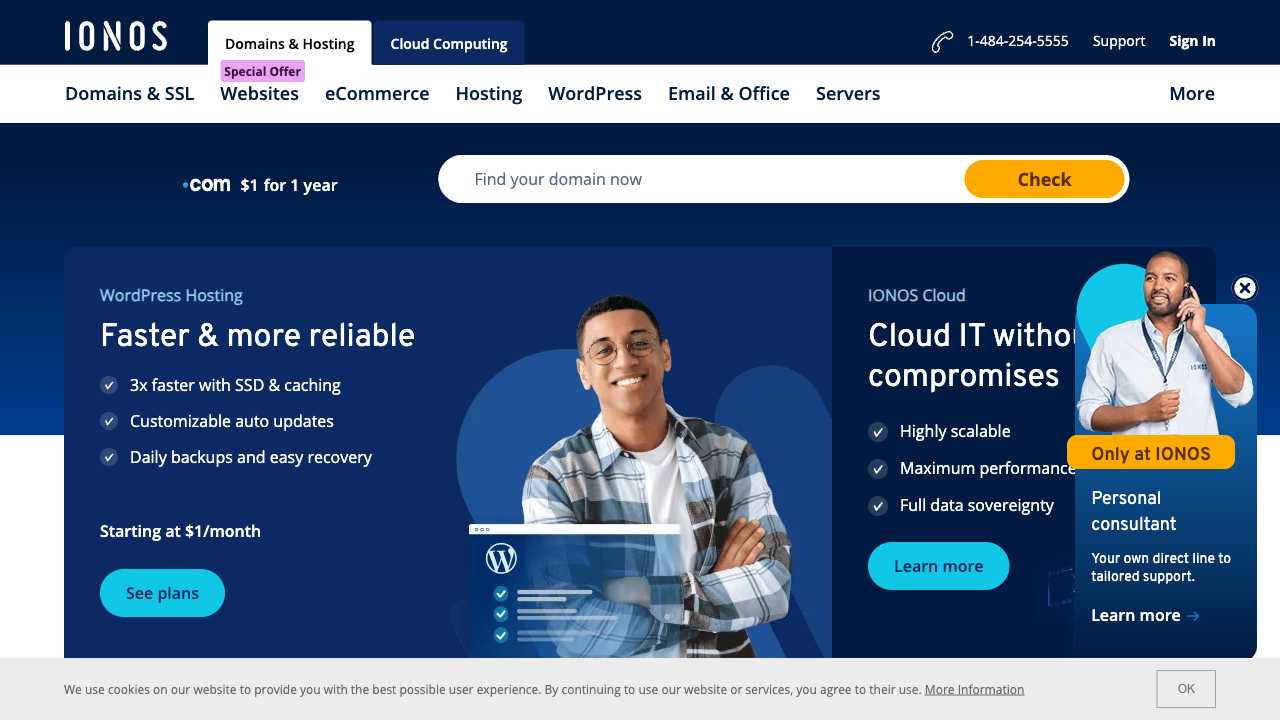Screen dimensions: 1280x720
Task: Click the Only at IONOS badge
Action: tap(1151, 453)
